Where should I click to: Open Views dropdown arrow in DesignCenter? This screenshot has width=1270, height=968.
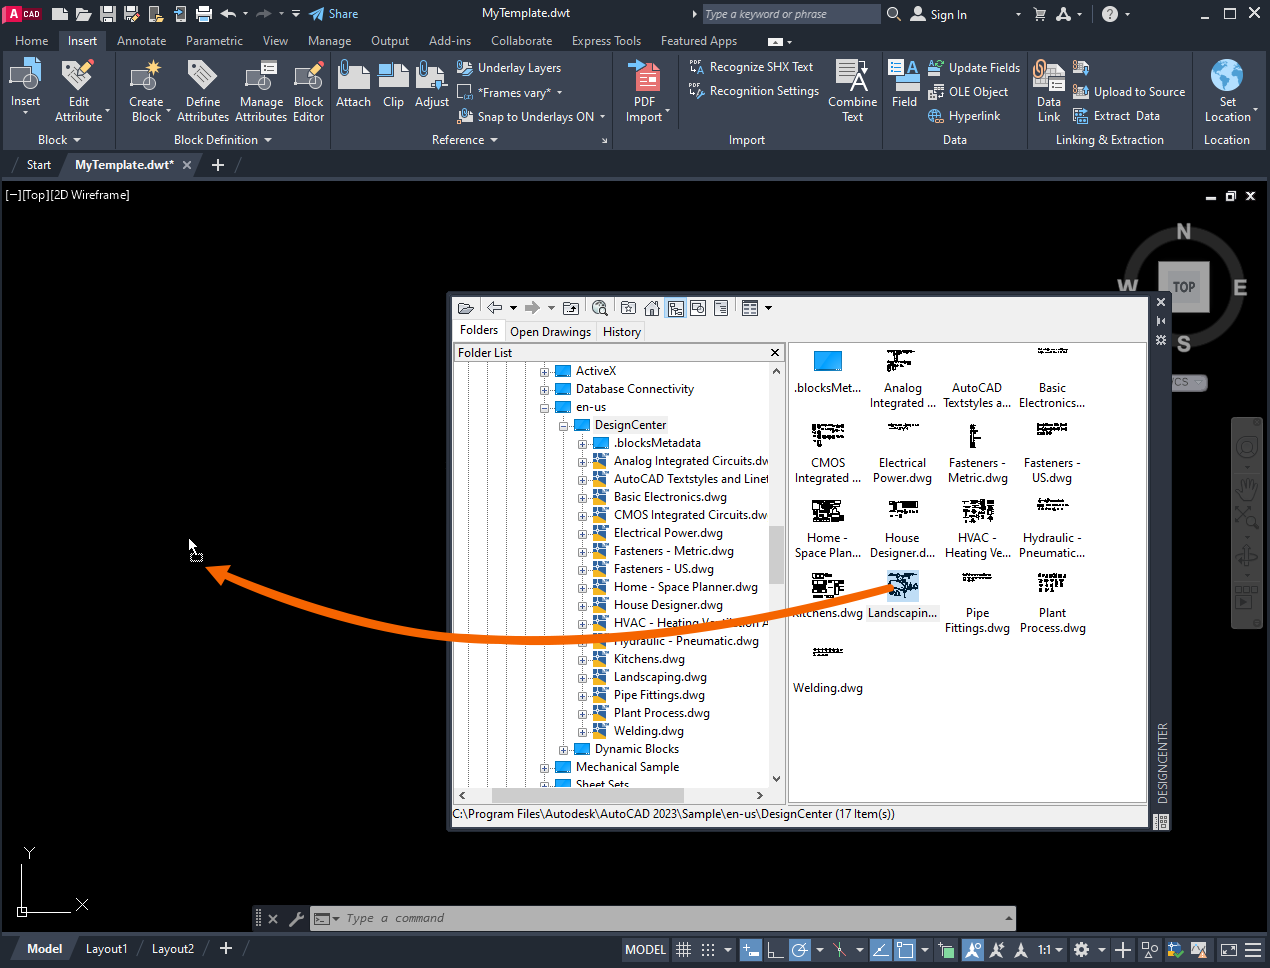click(768, 308)
